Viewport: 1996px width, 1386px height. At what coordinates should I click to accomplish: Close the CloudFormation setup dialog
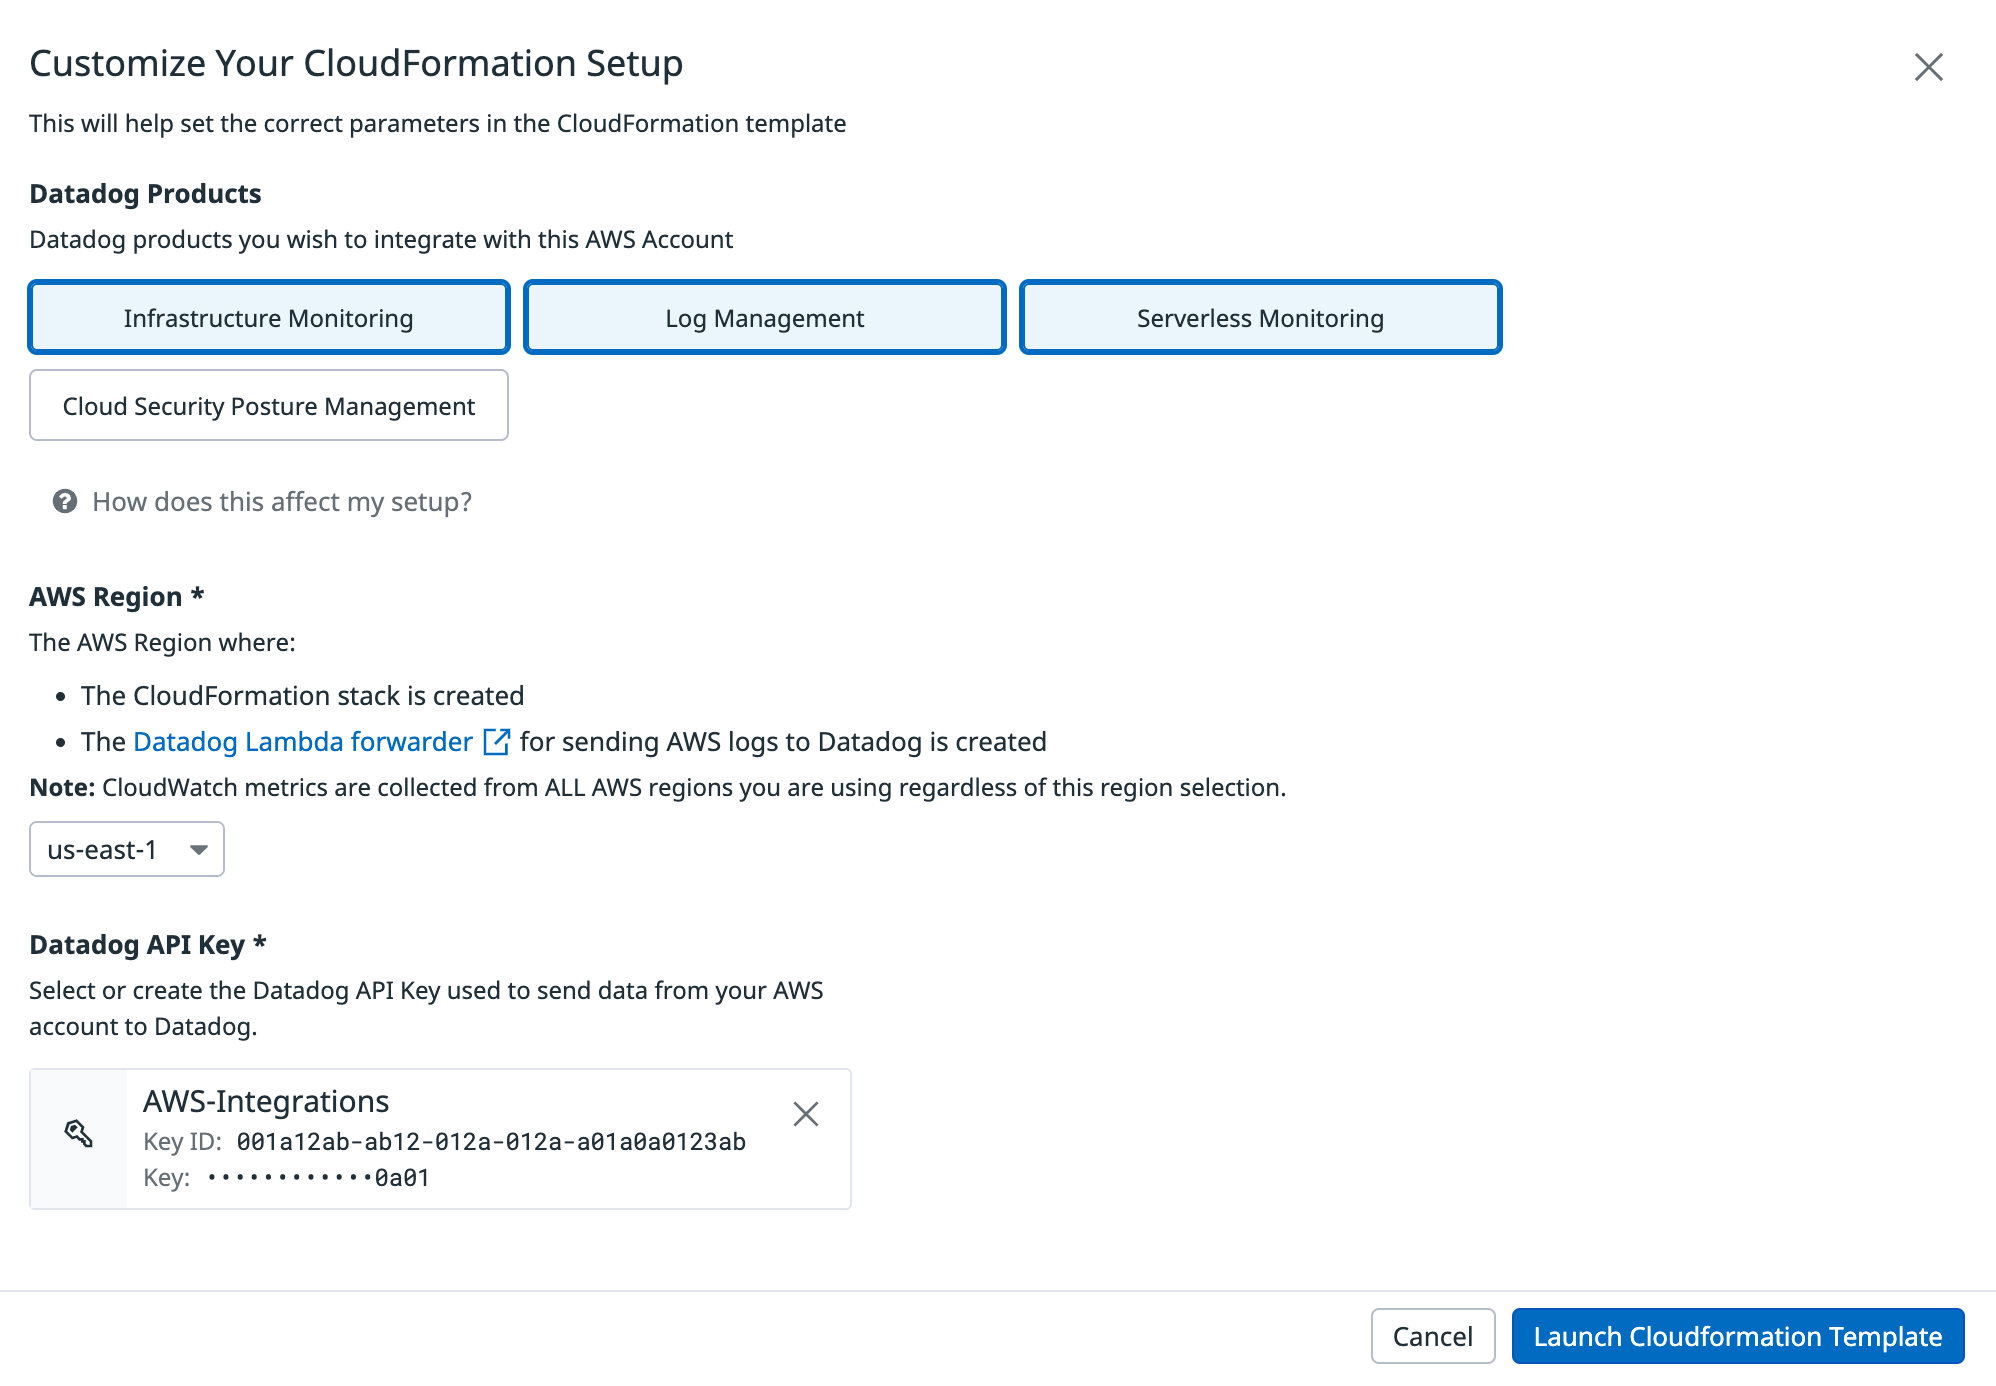(x=1928, y=67)
